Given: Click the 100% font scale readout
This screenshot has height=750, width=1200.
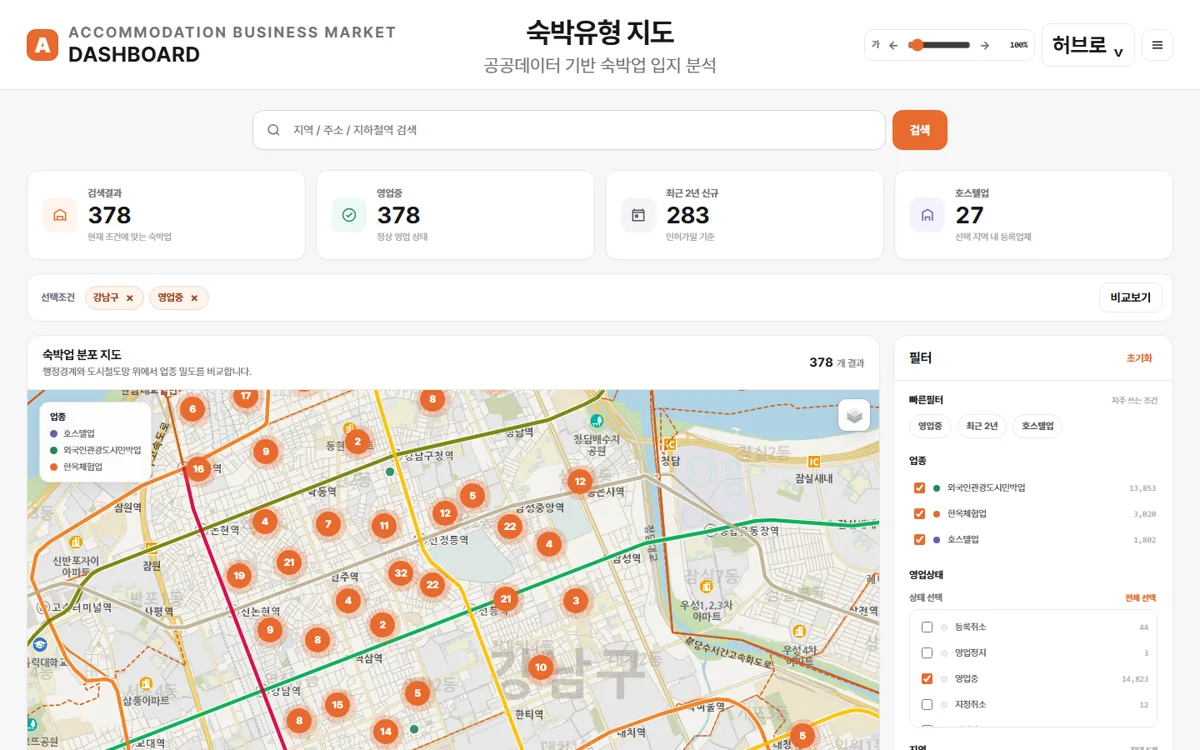Looking at the screenshot, I should coord(1019,45).
